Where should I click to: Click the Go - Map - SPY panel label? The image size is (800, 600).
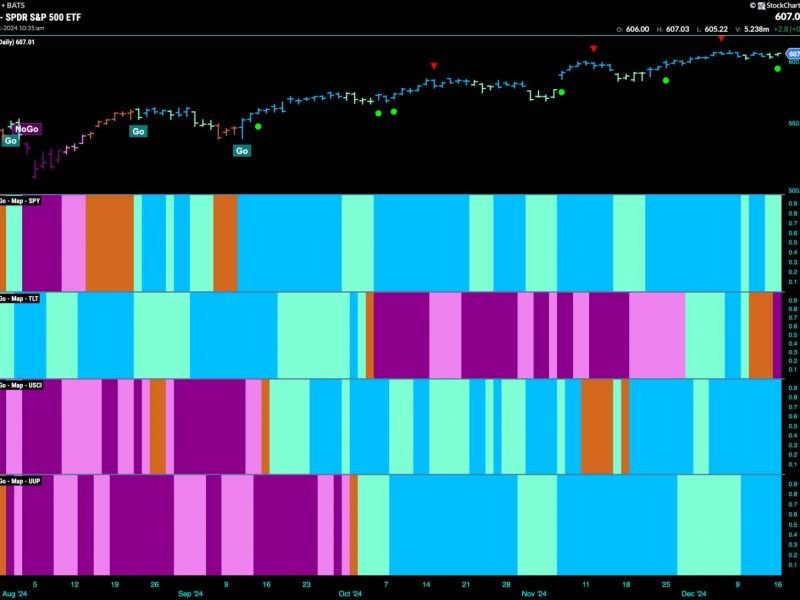(20, 201)
